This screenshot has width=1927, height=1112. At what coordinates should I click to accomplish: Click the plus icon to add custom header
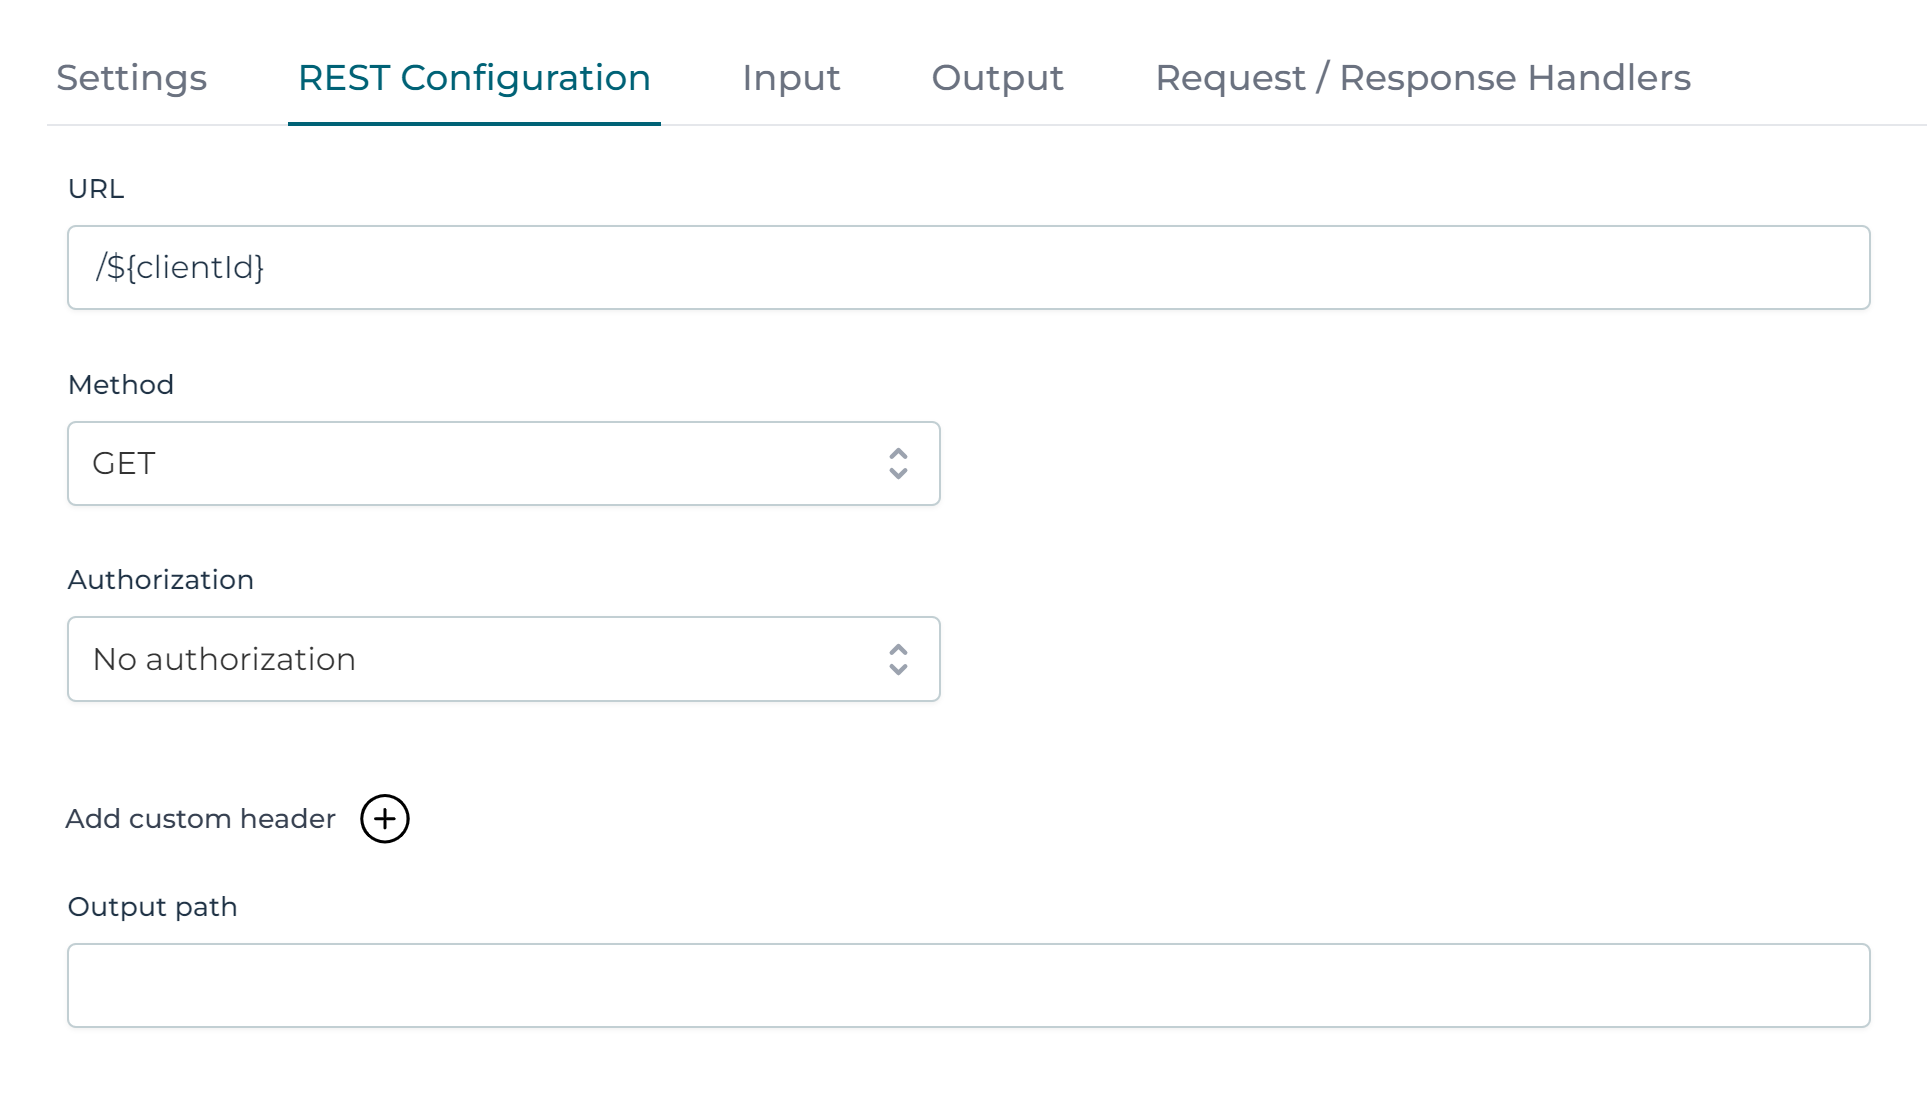[385, 819]
